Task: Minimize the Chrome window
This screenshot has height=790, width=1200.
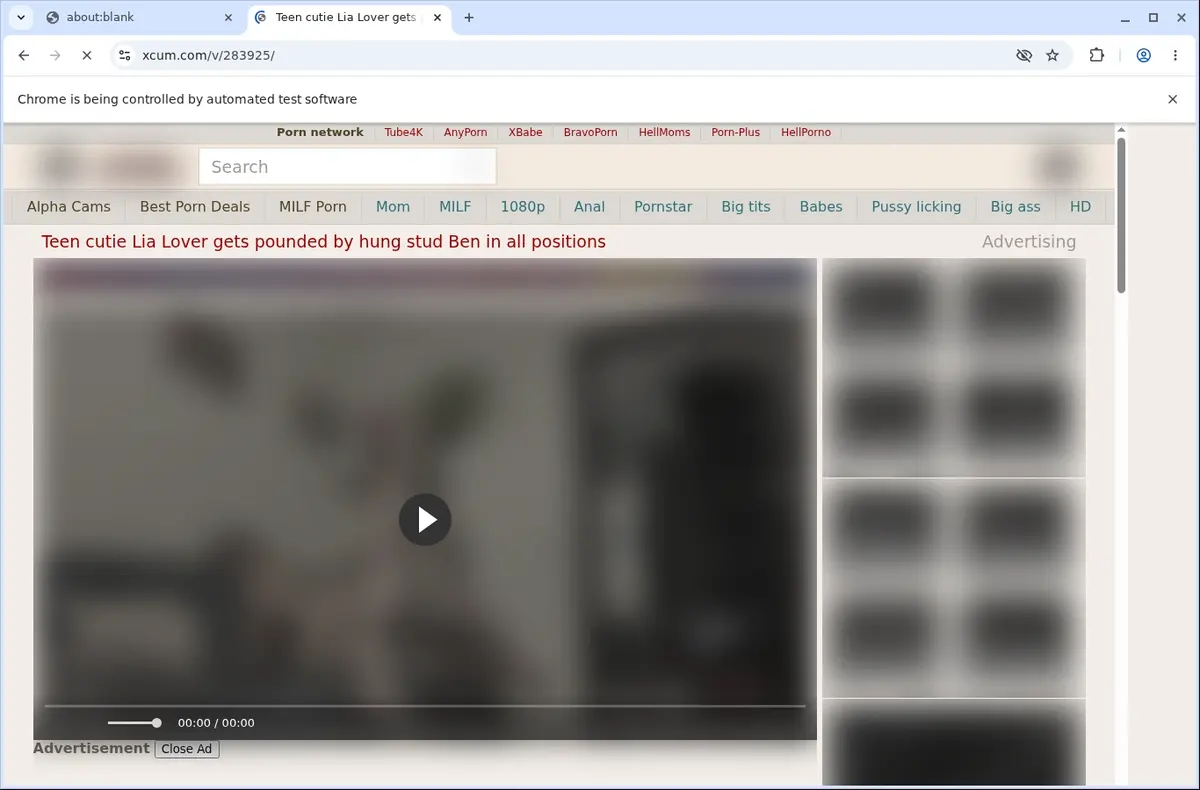Action: coord(1125,17)
